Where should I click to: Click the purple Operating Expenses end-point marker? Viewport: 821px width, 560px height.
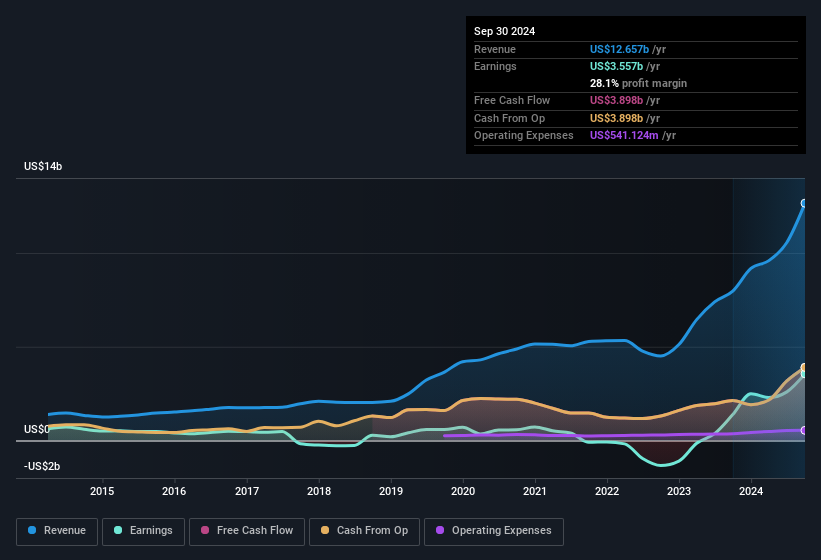point(804,430)
